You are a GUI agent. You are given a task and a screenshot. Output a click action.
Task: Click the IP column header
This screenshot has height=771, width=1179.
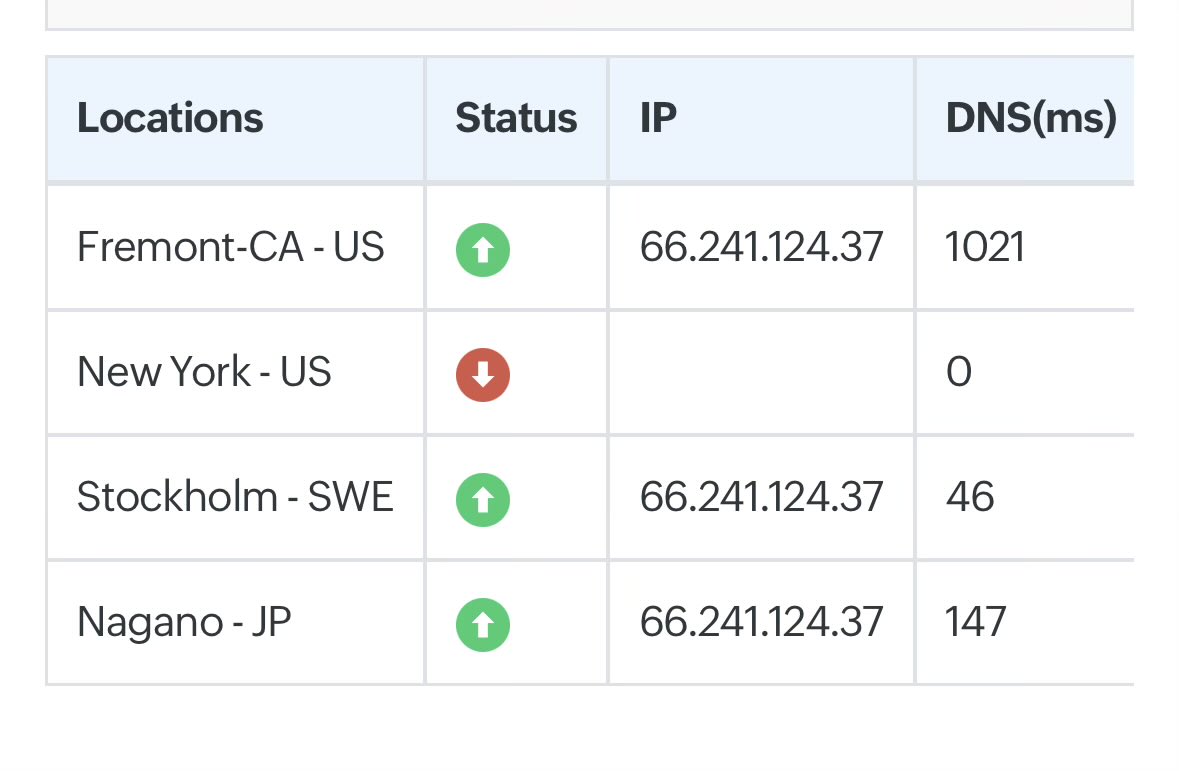(x=659, y=119)
